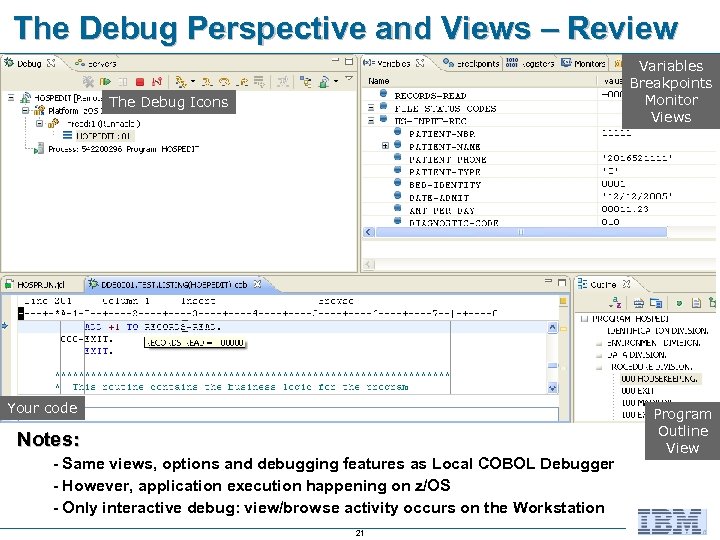Click the Outline collapse all icon
Image resolution: width=720 pixels, height=540 pixels.
tap(639, 303)
